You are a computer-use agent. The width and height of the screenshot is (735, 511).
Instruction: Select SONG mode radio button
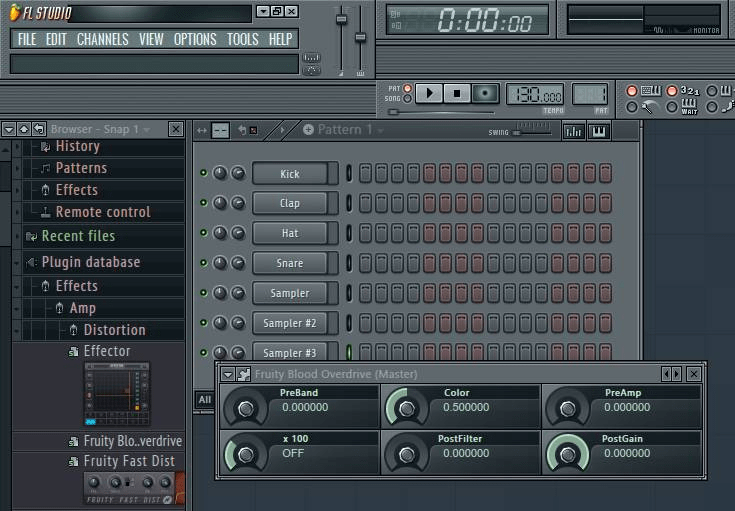[407, 99]
